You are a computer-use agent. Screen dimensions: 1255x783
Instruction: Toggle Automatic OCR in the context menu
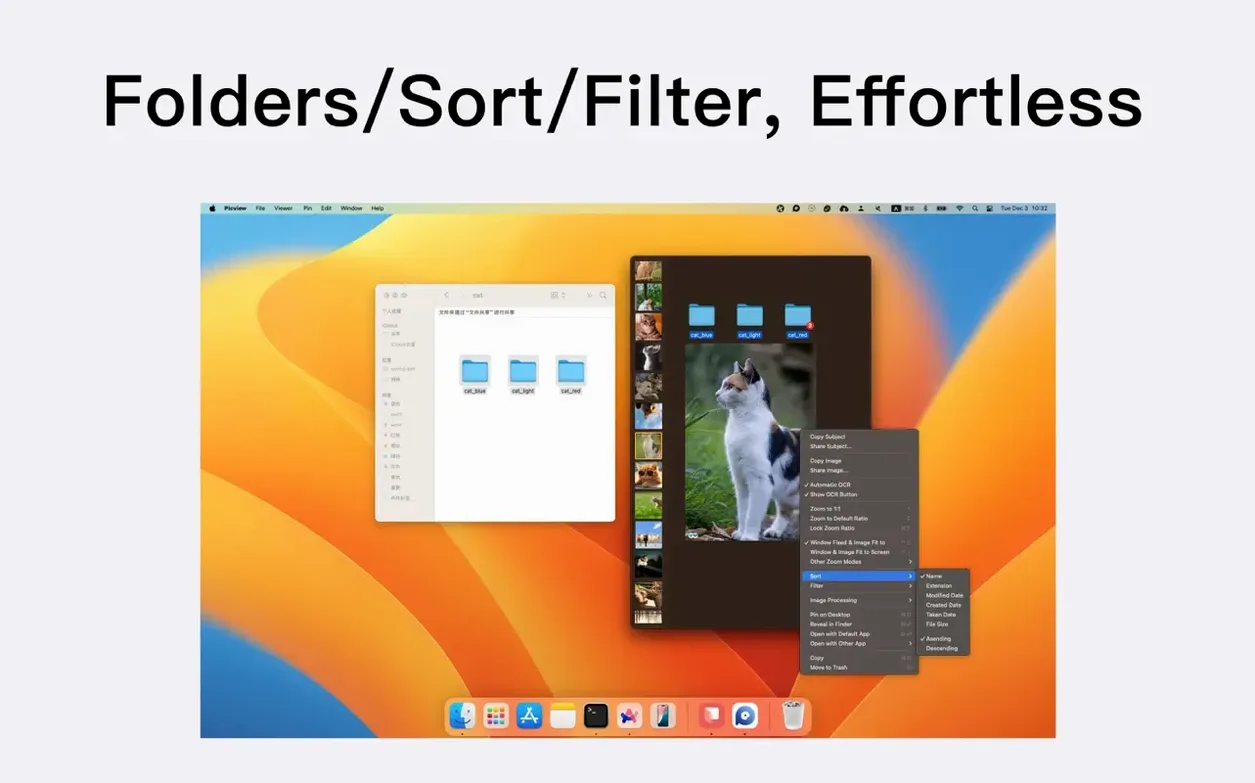click(x=858, y=485)
